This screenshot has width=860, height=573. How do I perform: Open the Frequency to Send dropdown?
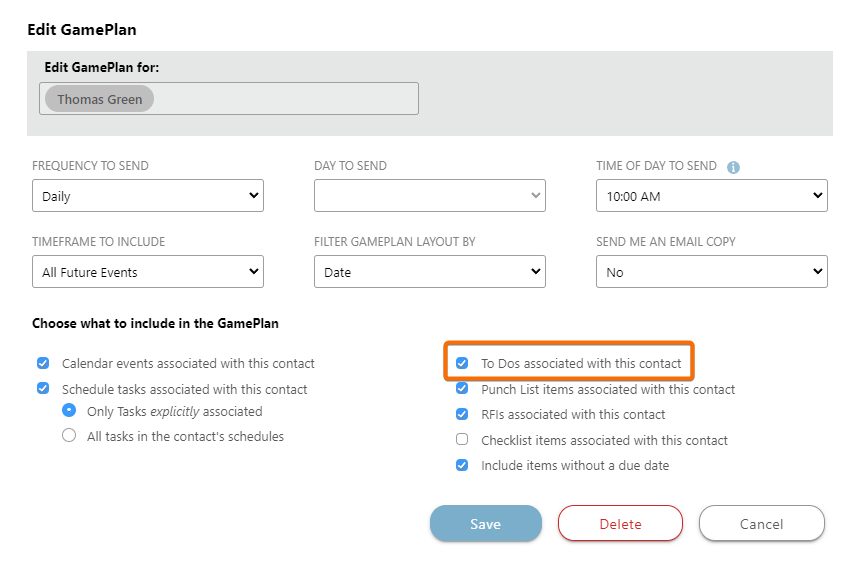tap(148, 196)
